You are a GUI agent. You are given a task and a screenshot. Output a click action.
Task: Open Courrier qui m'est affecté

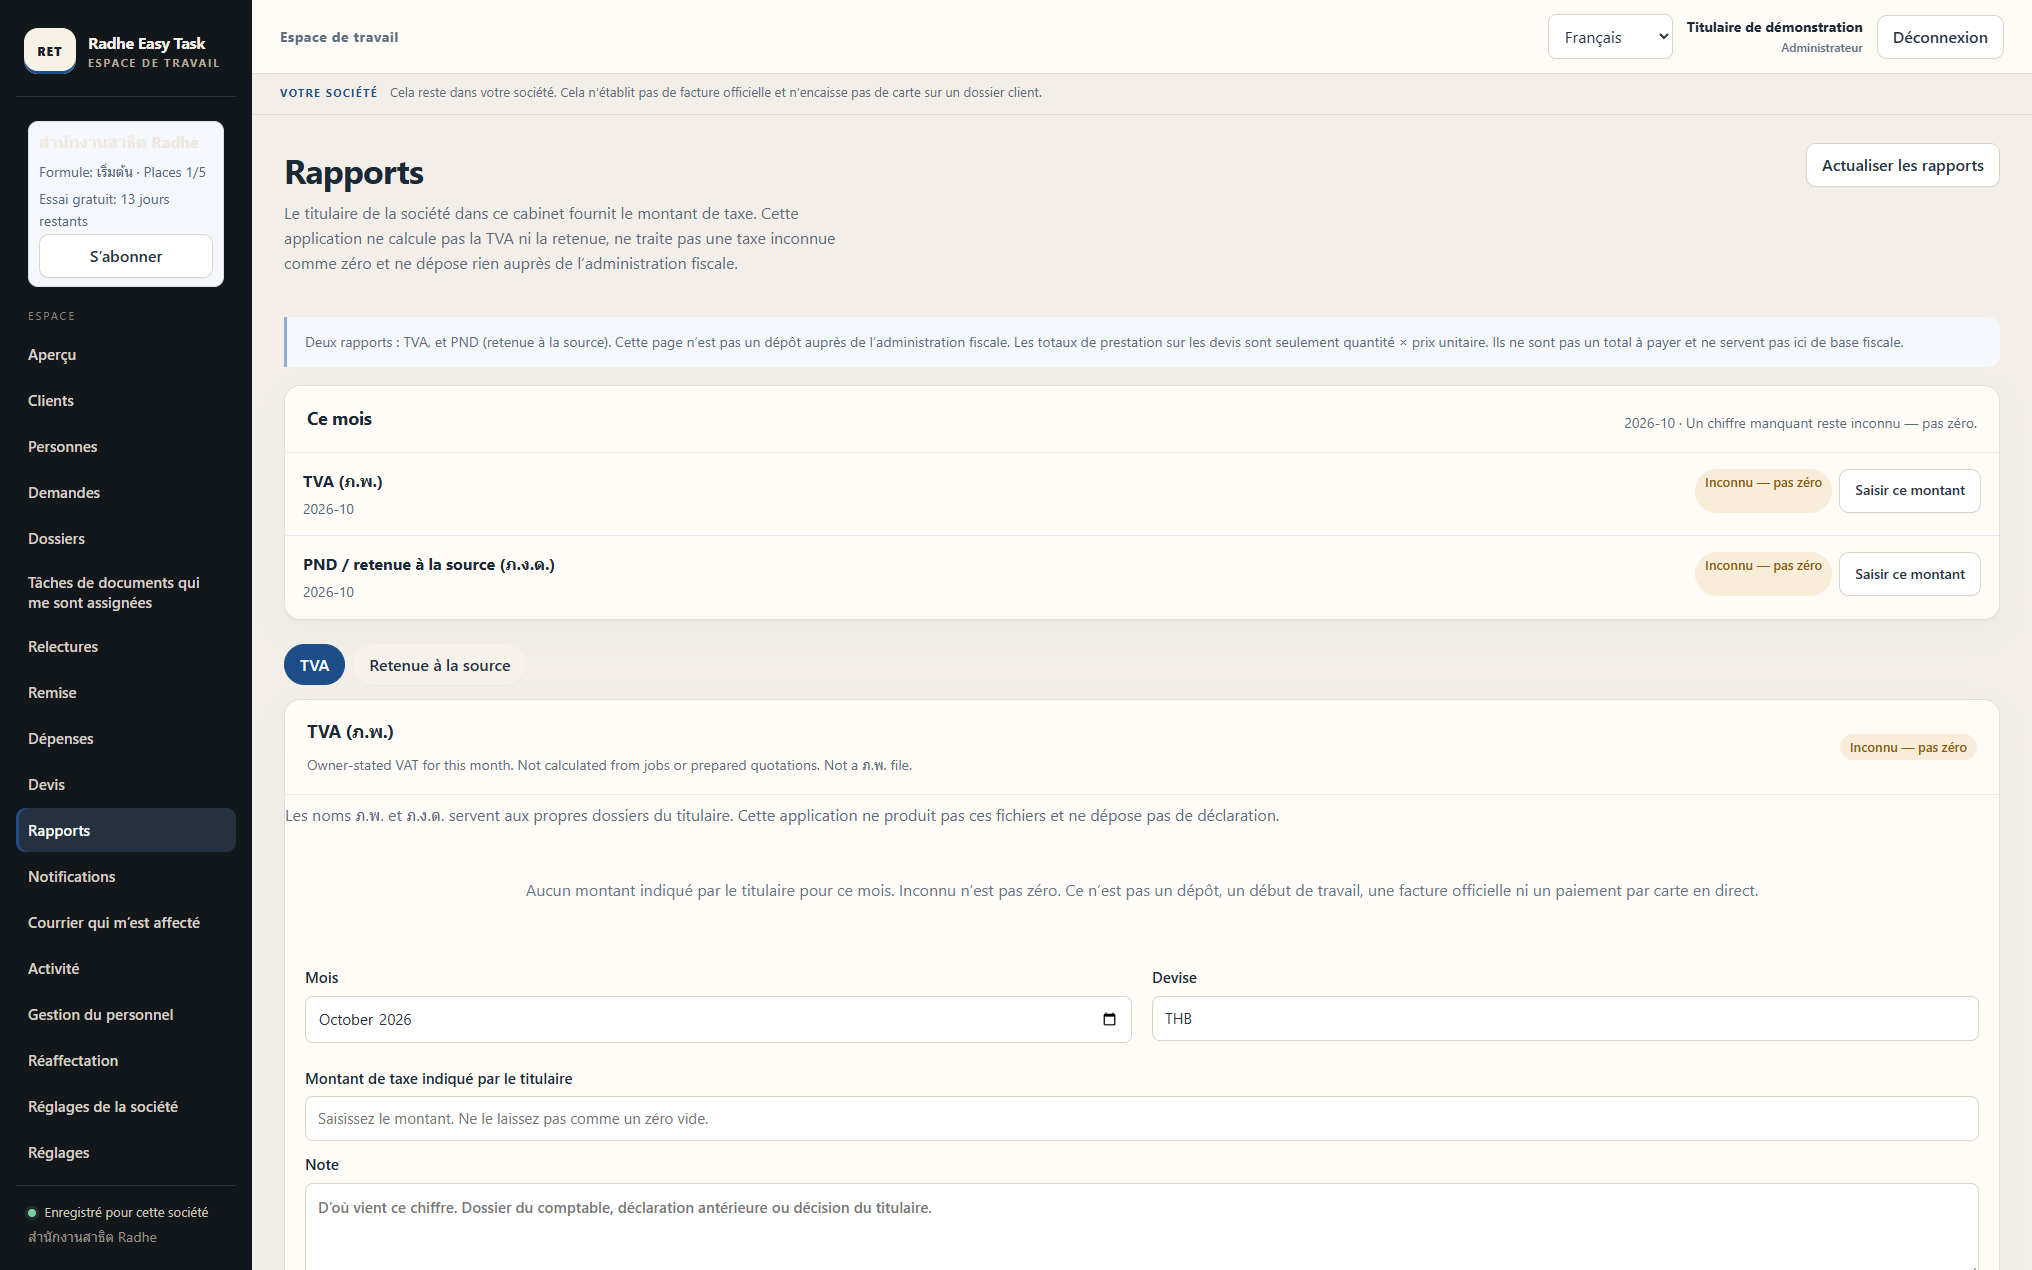pos(126,923)
